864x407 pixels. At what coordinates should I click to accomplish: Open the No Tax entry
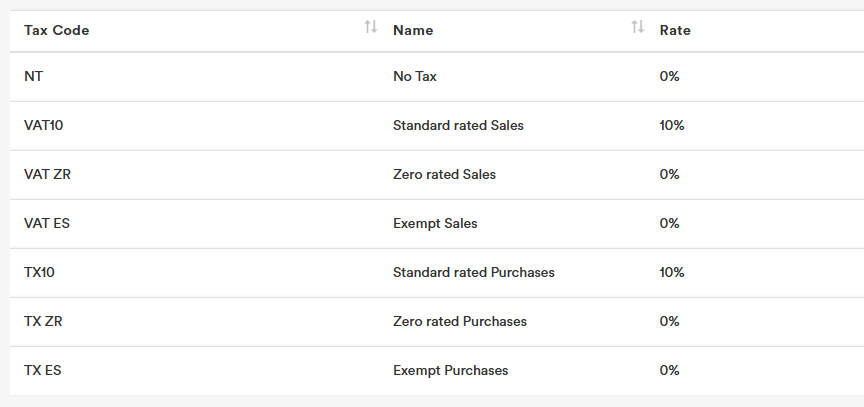[x=415, y=77]
